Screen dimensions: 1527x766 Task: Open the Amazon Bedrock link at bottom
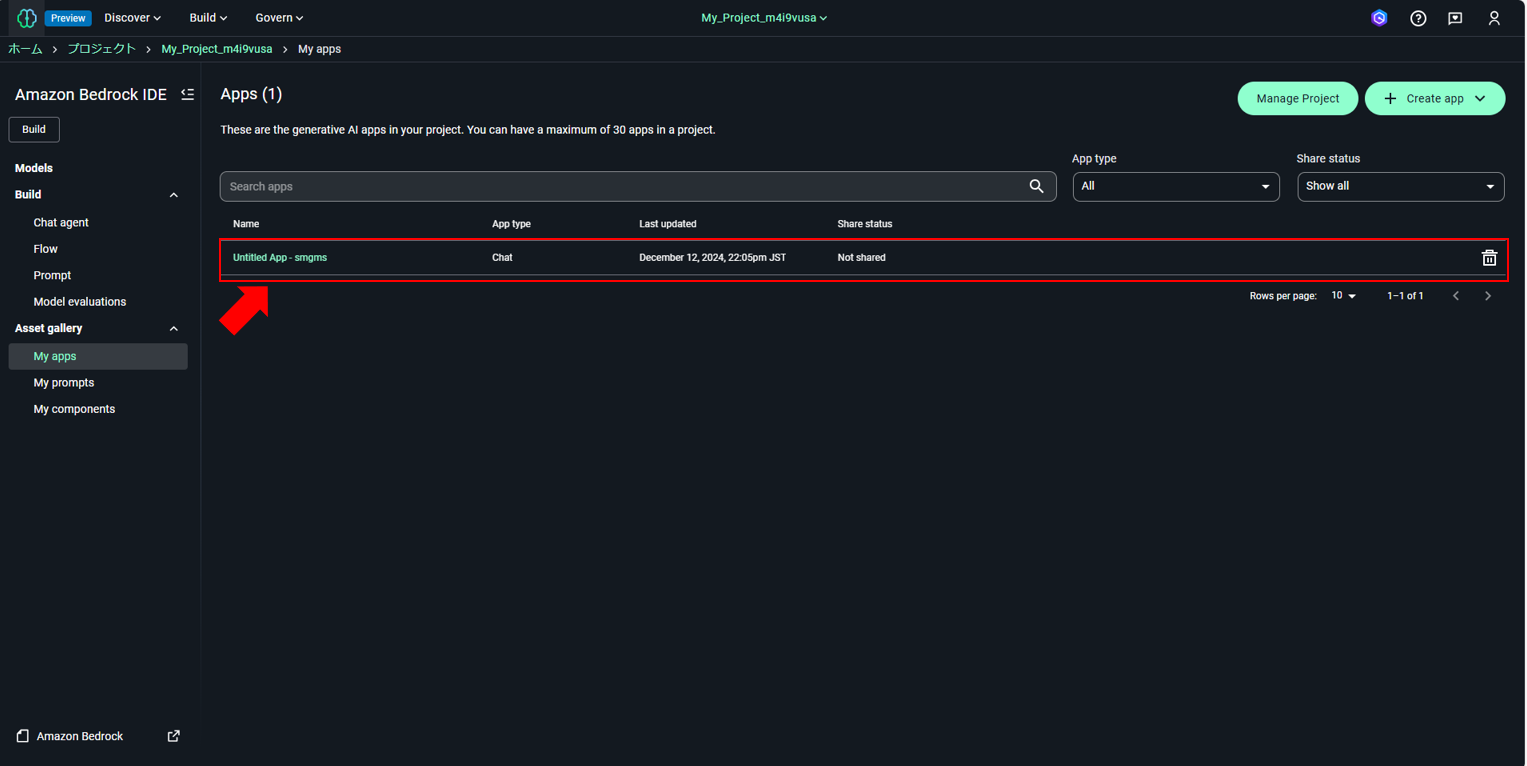[80, 736]
